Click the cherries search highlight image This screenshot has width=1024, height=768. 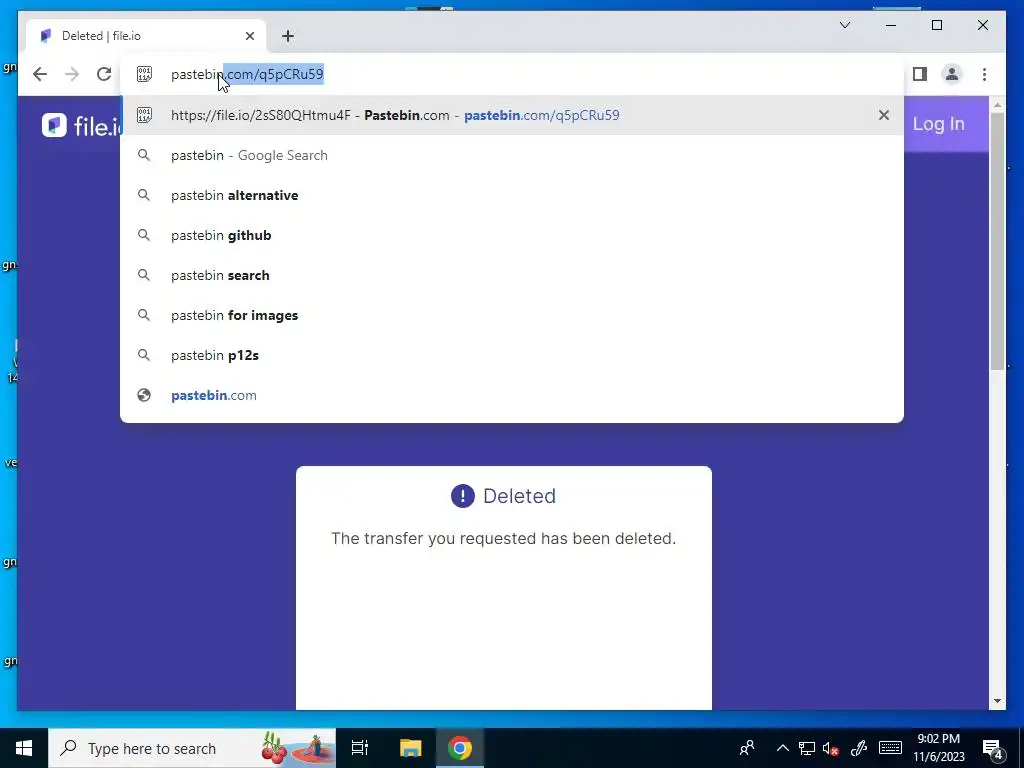pos(298,748)
